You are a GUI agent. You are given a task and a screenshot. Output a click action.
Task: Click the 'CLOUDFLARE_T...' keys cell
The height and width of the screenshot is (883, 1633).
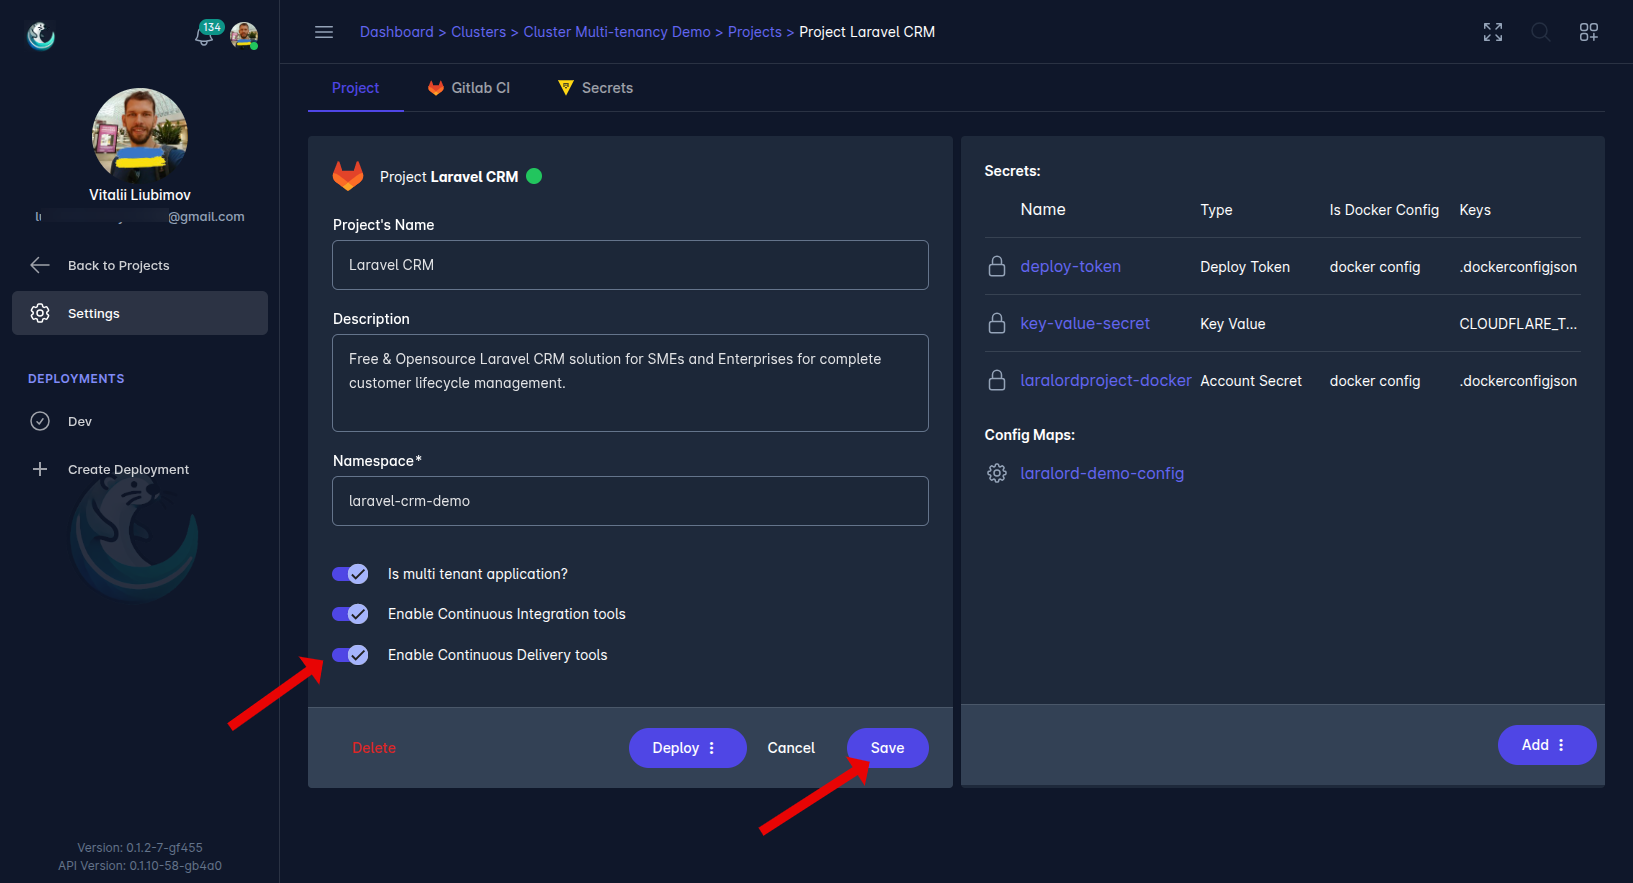(1518, 324)
